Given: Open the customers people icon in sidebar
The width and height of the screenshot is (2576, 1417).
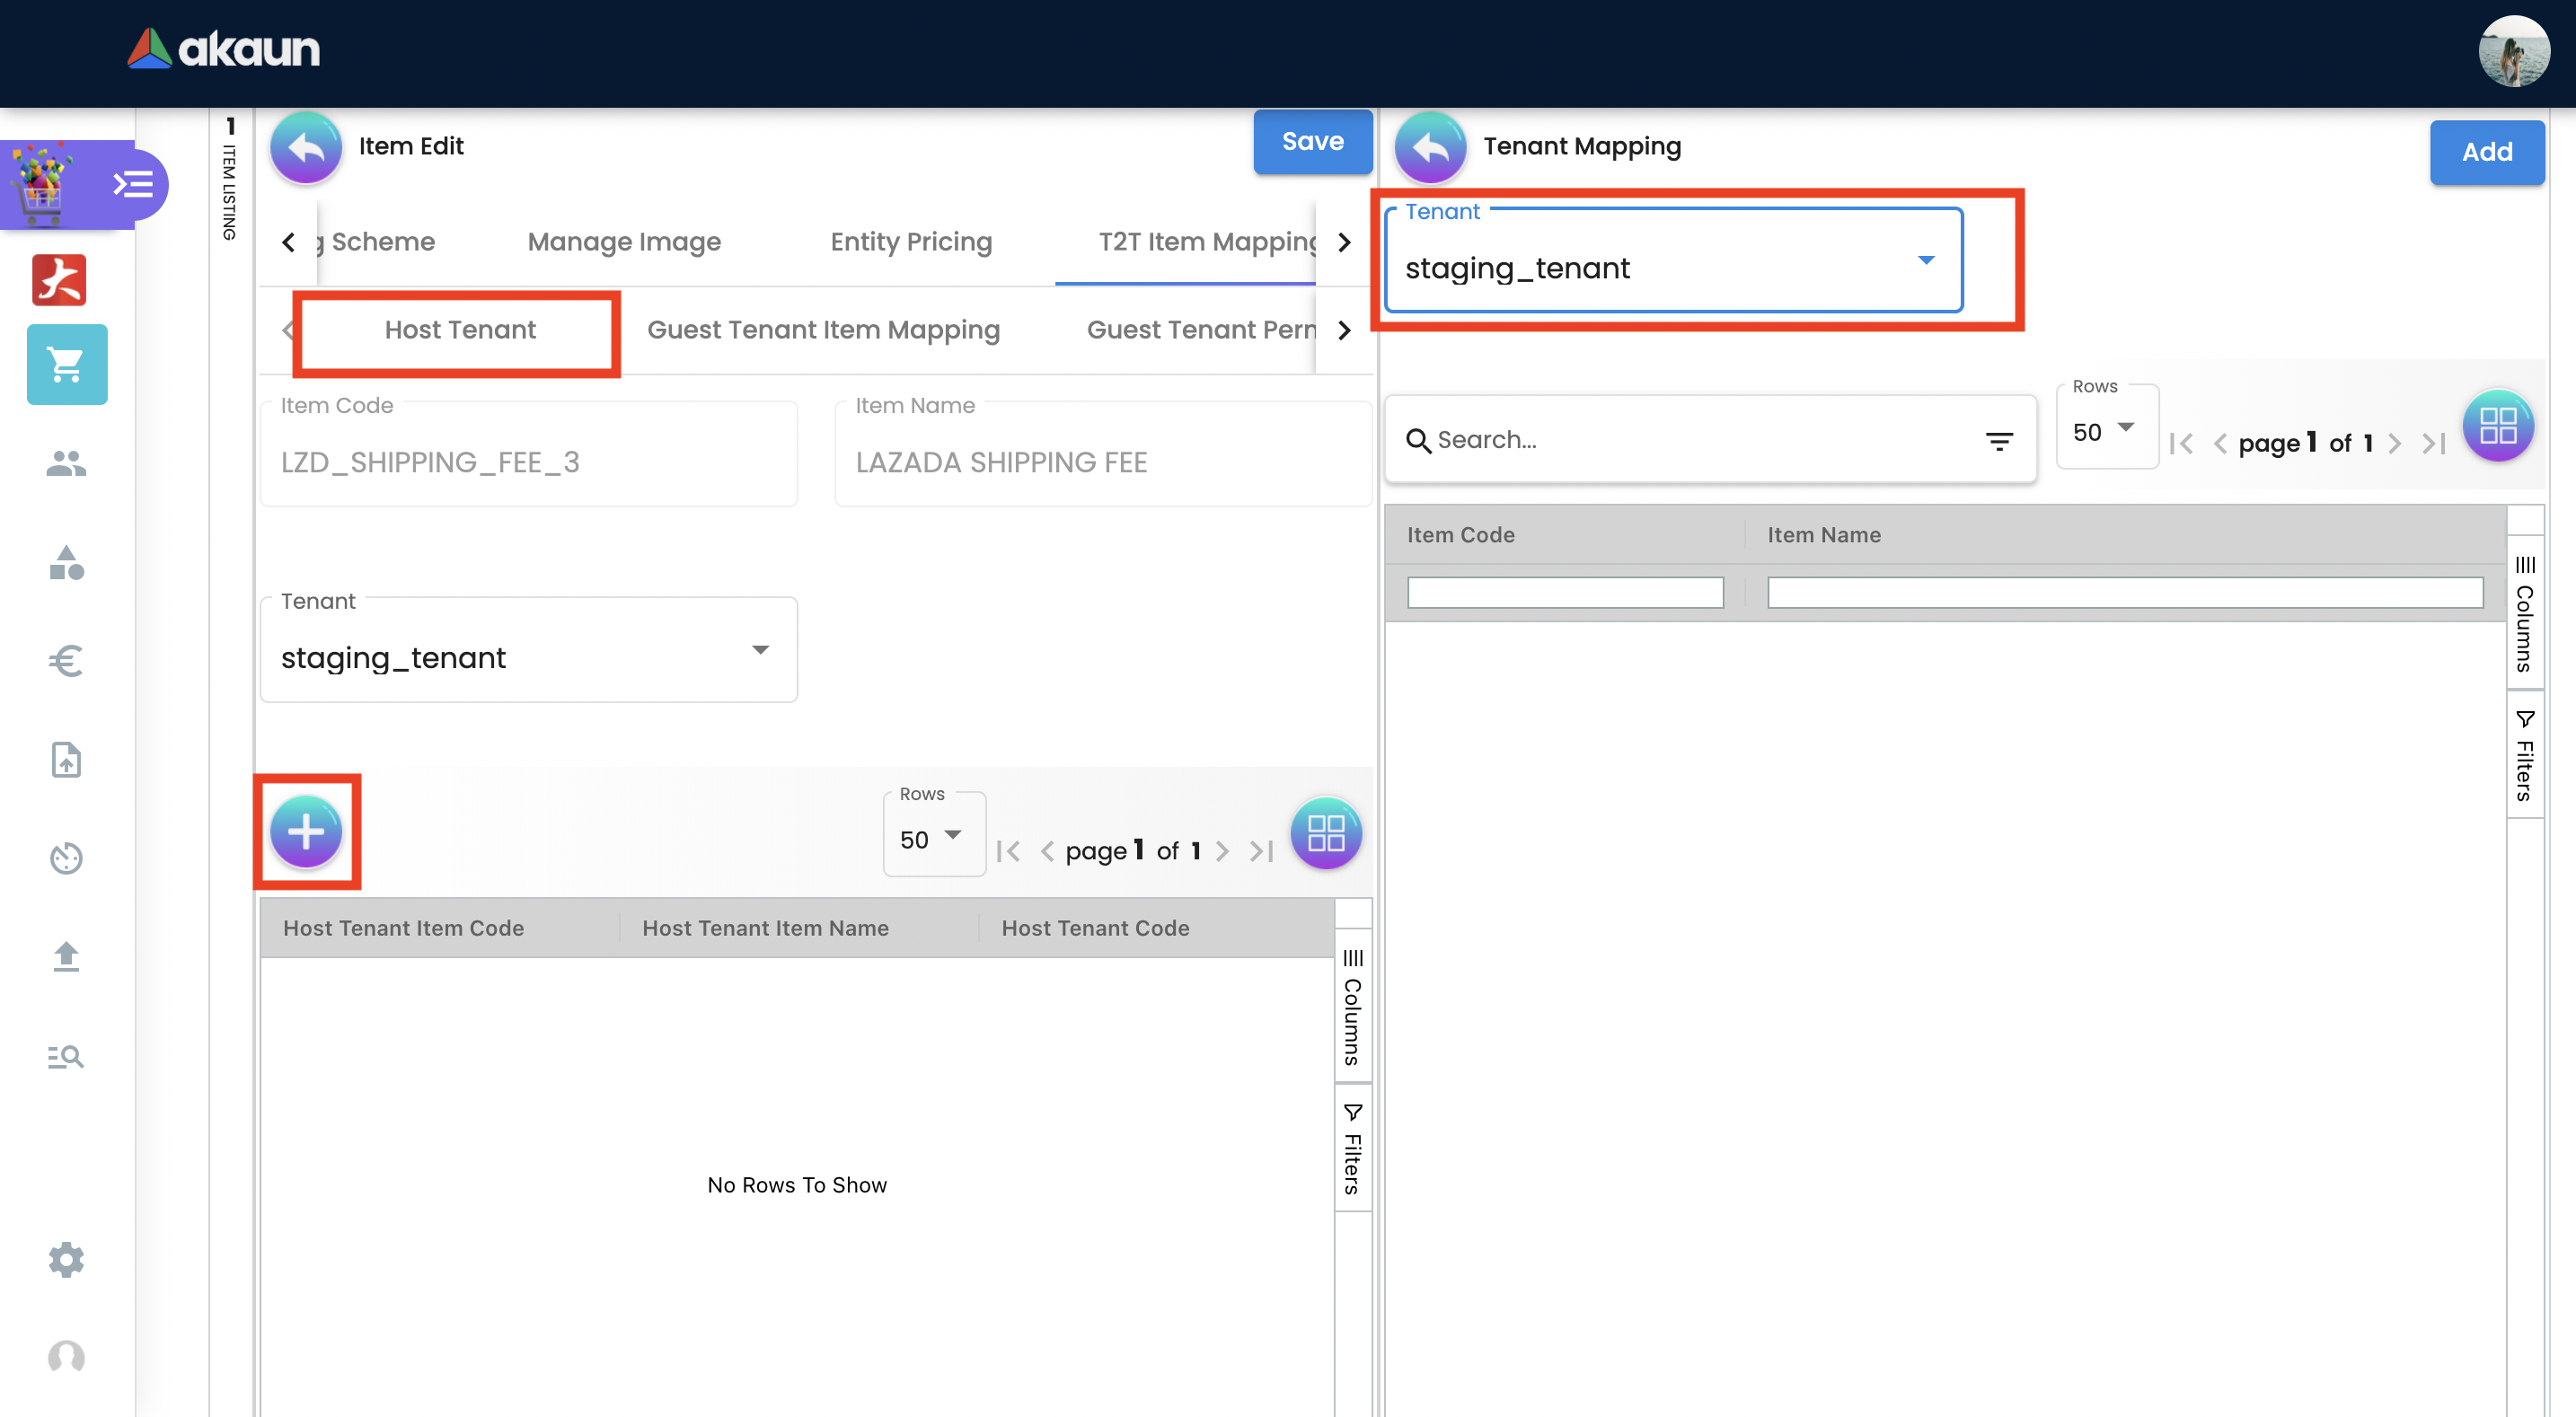Looking at the screenshot, I should 66,463.
